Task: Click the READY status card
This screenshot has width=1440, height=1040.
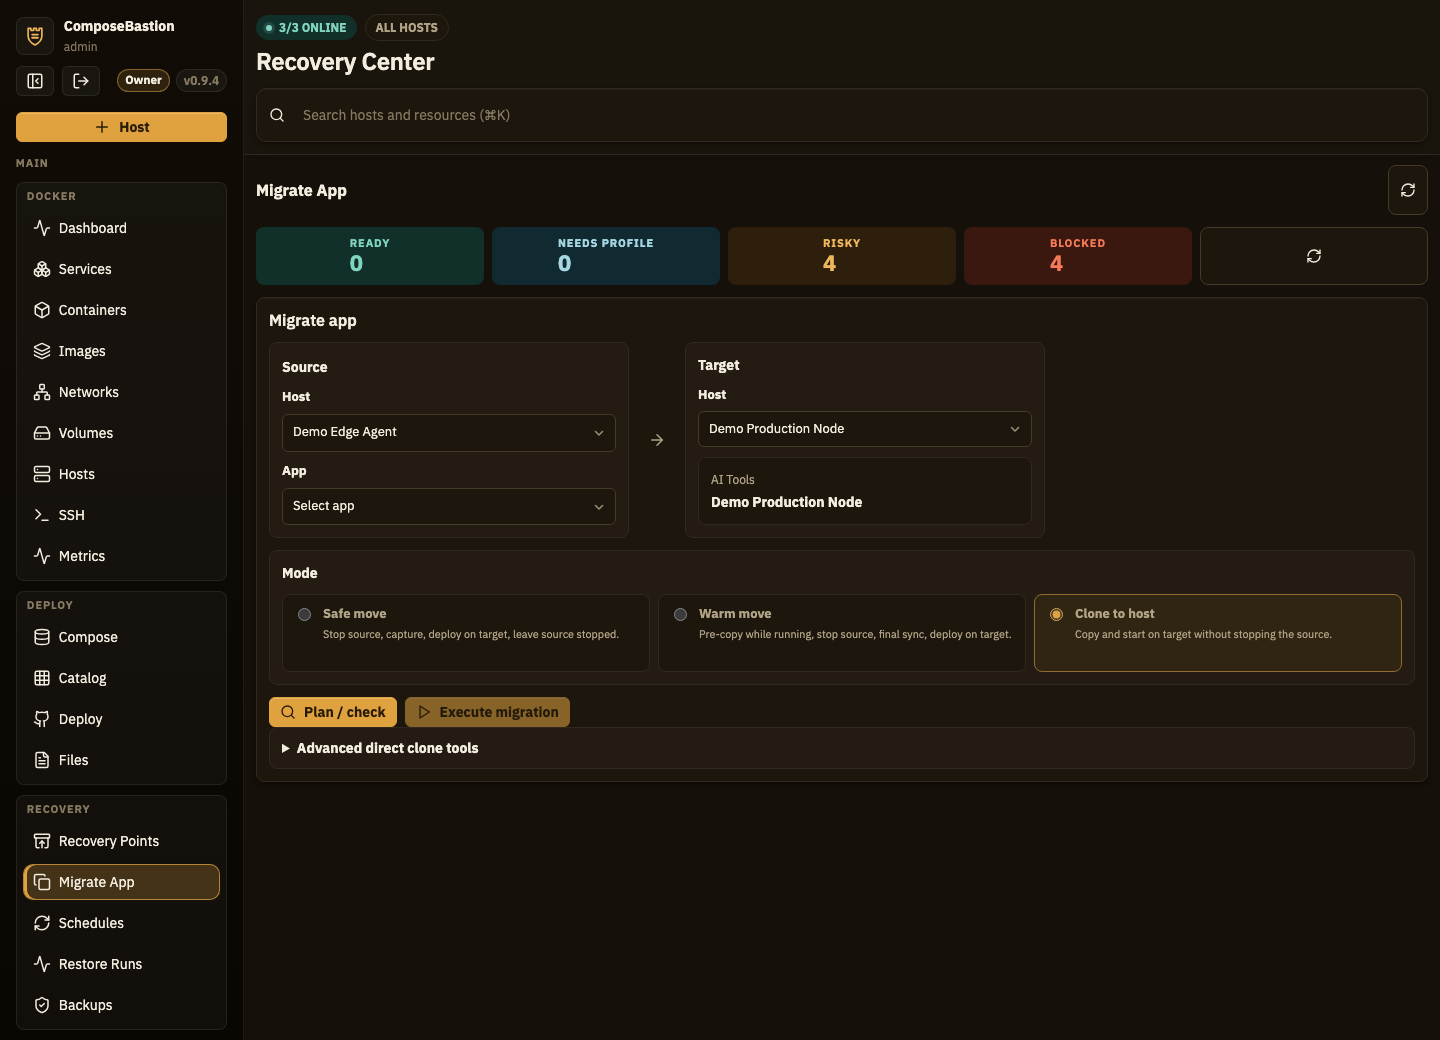Action: point(370,256)
